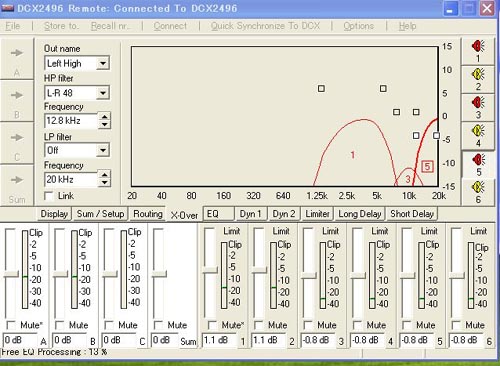The height and width of the screenshot is (366, 500).
Task: Select output 1 speaker icon
Action: coord(478,51)
